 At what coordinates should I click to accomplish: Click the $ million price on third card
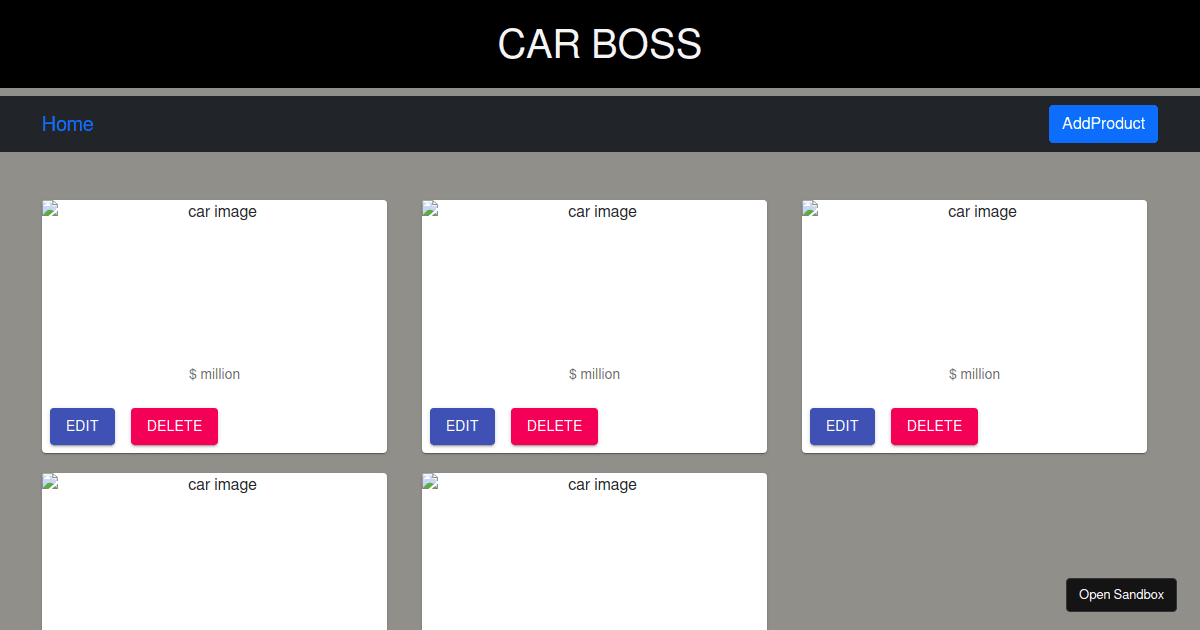tap(974, 374)
